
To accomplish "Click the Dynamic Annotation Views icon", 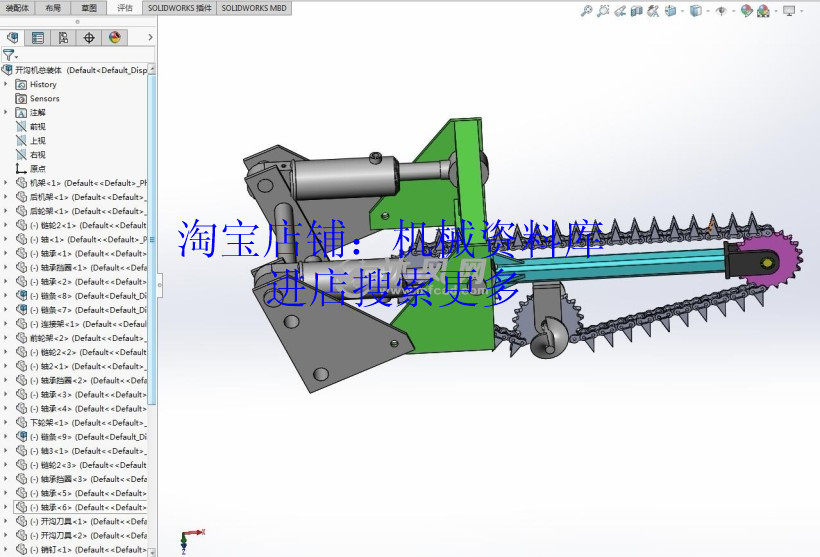I will [653, 10].
